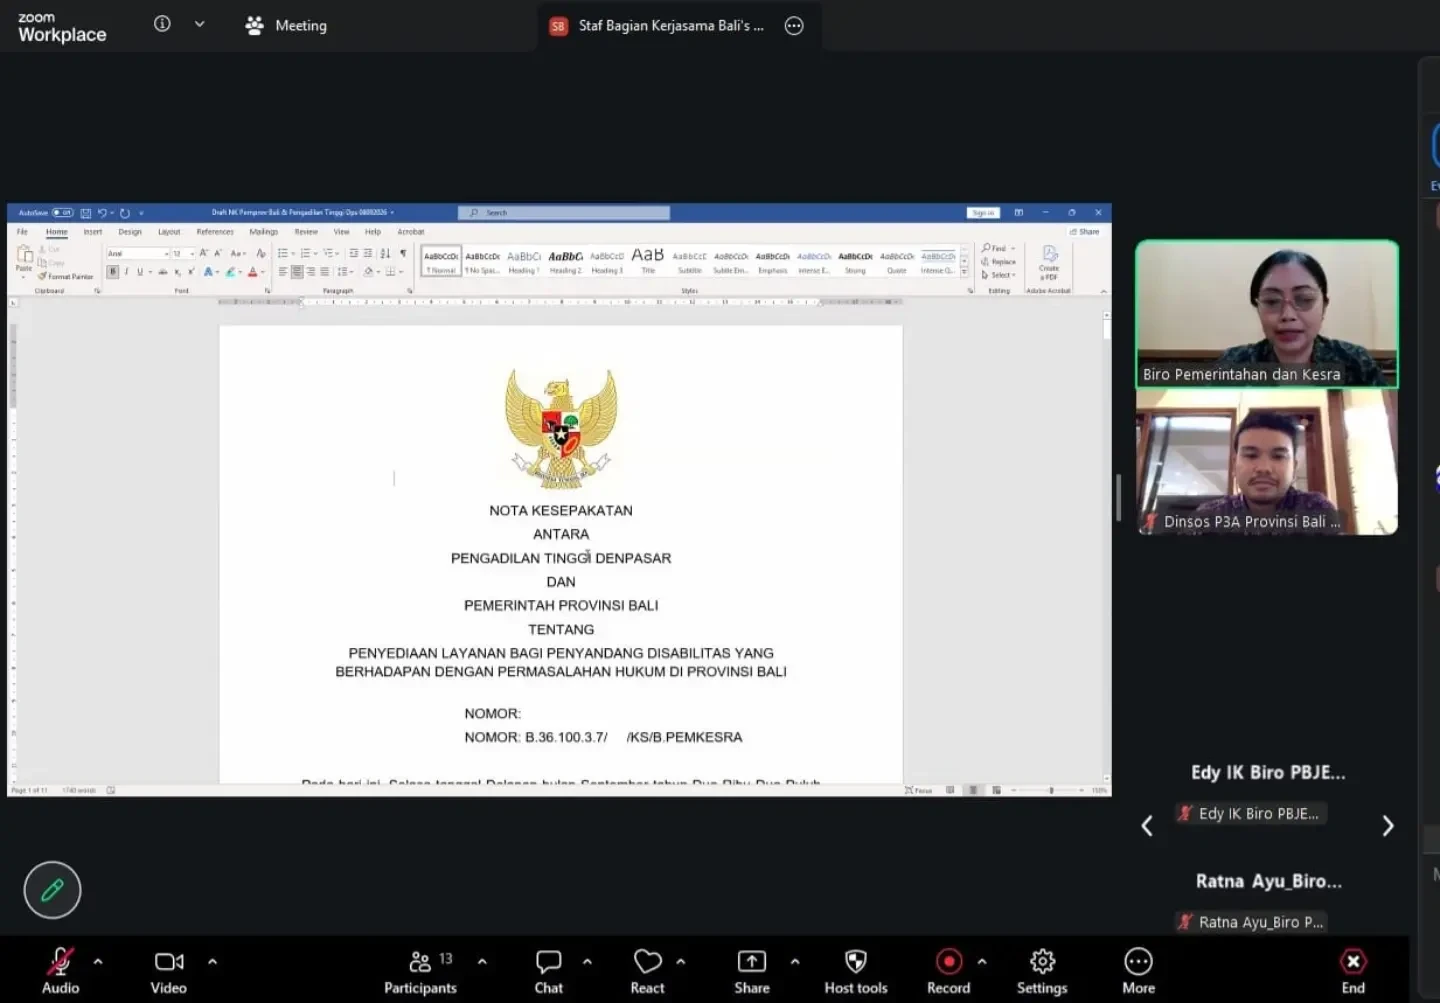The image size is (1440, 1003).
Task: Toggle show paragraph marks in Word
Action: tap(403, 254)
